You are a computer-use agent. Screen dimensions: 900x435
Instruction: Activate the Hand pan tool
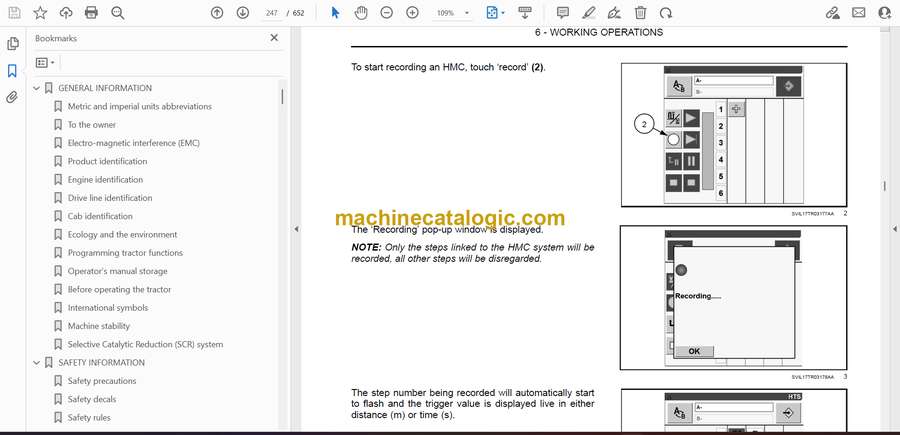361,13
